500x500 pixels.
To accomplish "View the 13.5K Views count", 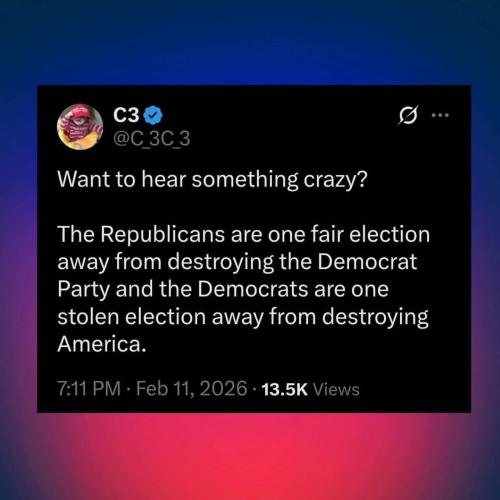I will [x=311, y=389].
